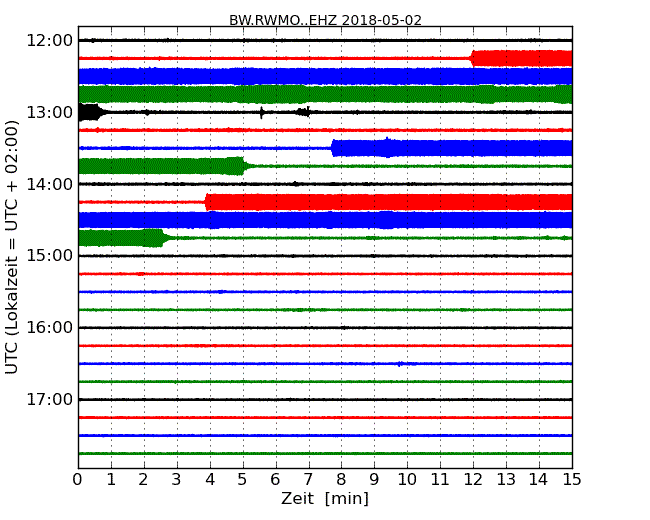
Task: Click the blue signal onset in 13:30 trace
Action: [334, 148]
